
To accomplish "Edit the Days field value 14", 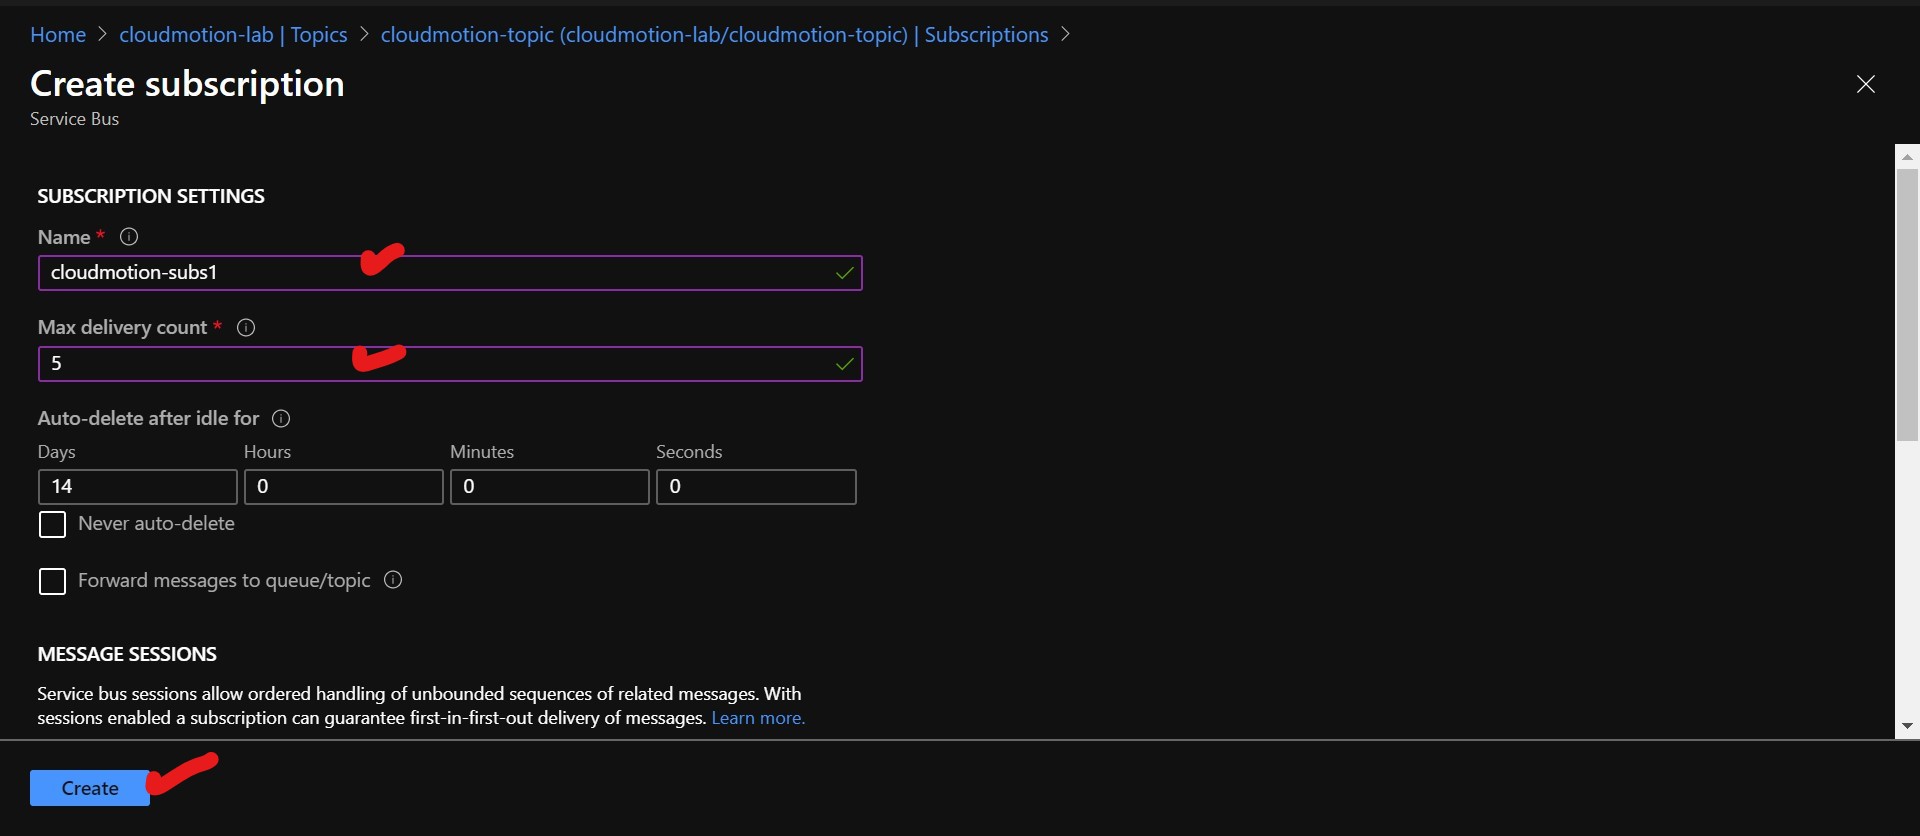I will tap(138, 487).
